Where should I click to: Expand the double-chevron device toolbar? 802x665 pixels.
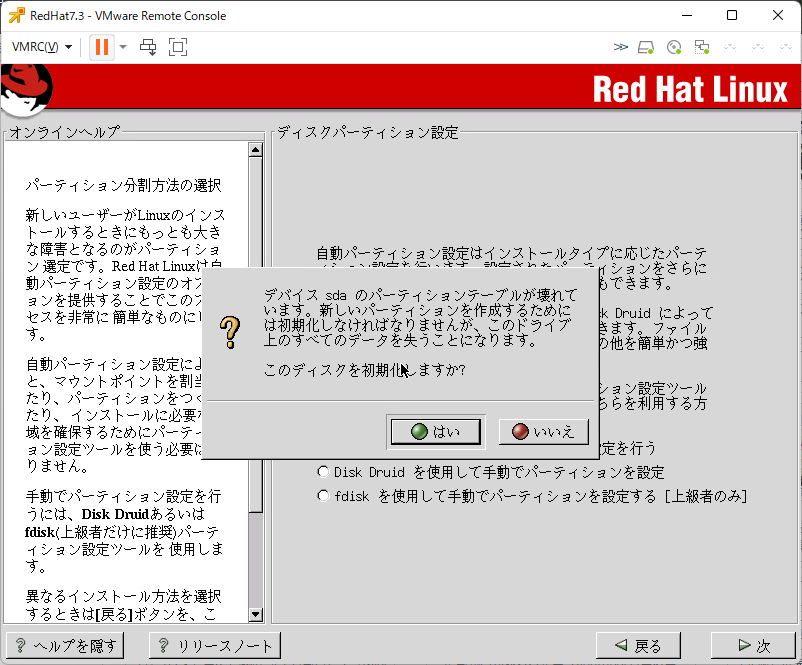pyautogui.click(x=620, y=47)
